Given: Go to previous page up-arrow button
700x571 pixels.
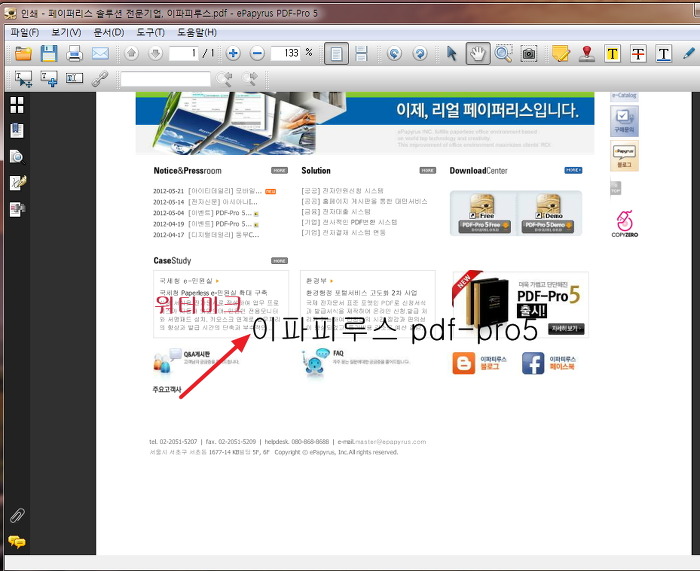Looking at the screenshot, I should pos(131,54).
